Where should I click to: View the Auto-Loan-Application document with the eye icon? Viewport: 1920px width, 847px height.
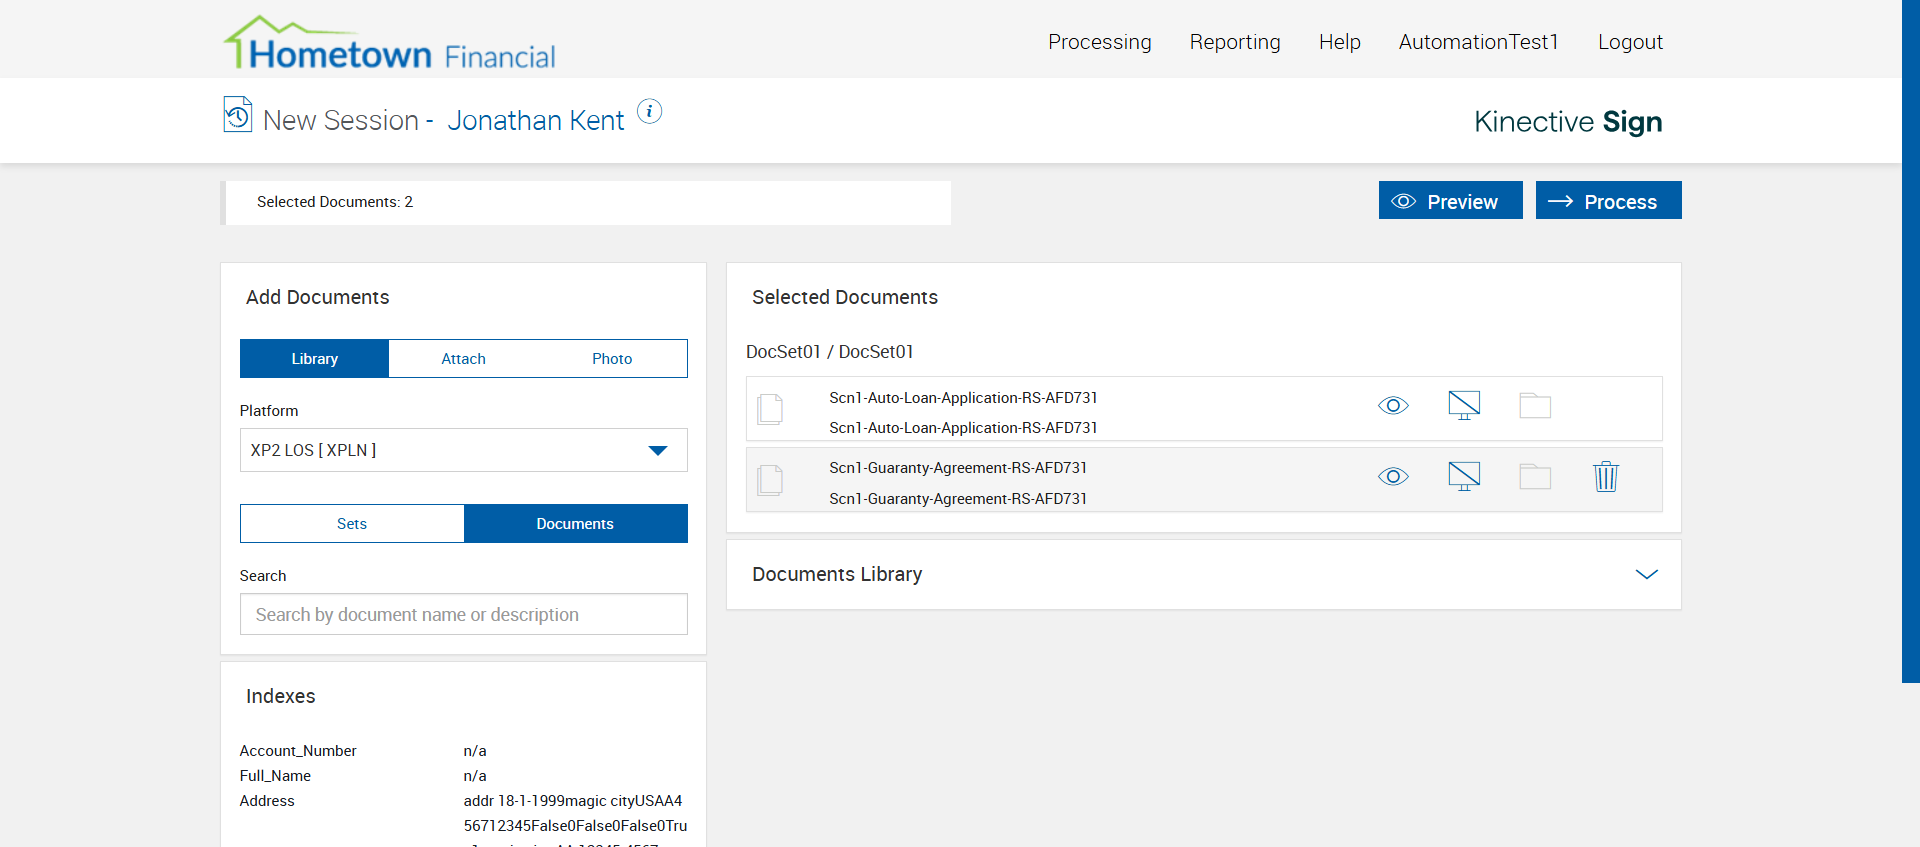pos(1393,405)
